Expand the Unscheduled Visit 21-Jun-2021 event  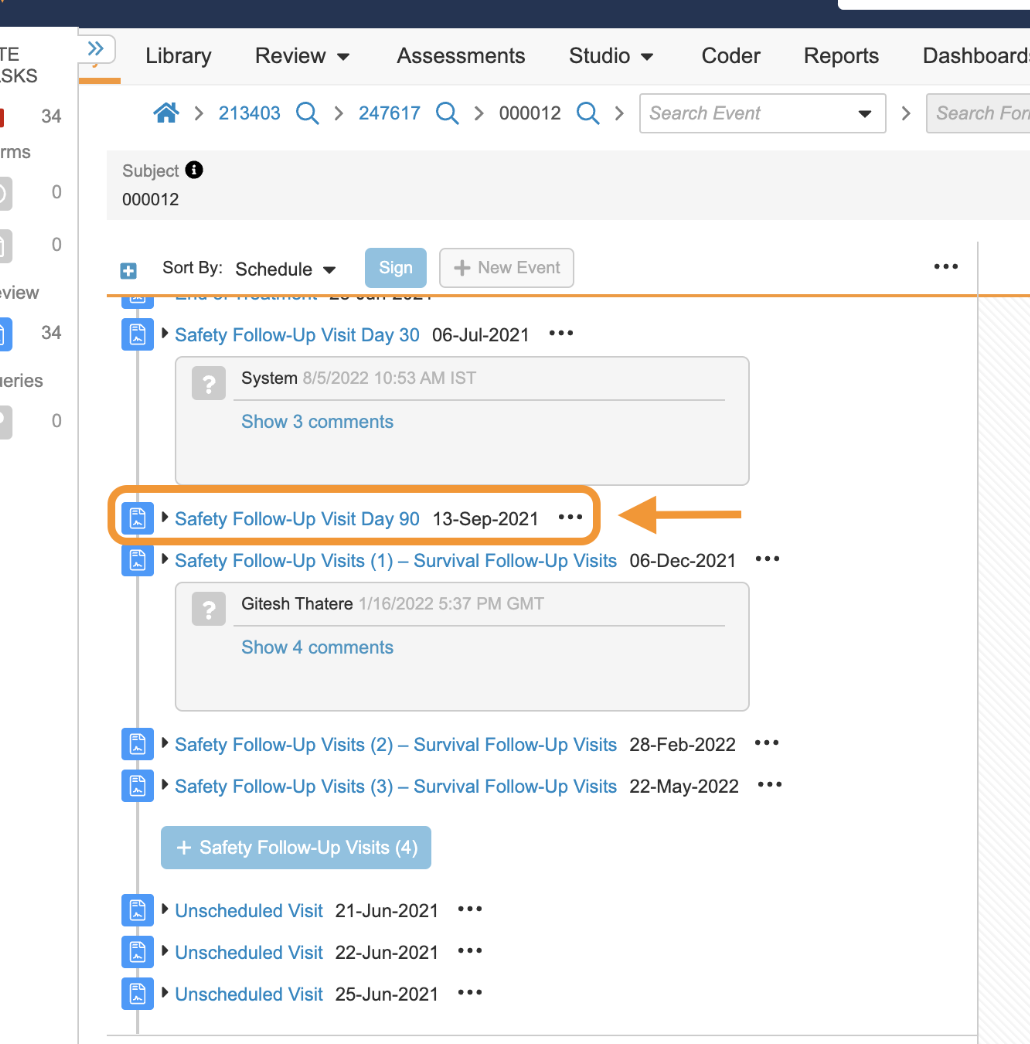click(x=165, y=910)
